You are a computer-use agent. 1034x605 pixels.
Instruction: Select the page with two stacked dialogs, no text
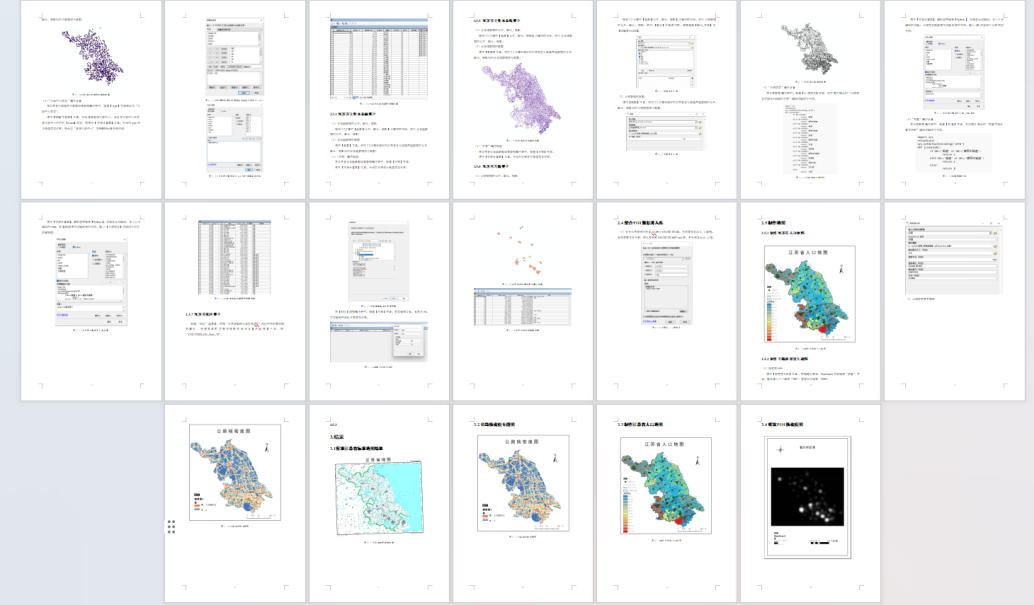tap(235, 99)
